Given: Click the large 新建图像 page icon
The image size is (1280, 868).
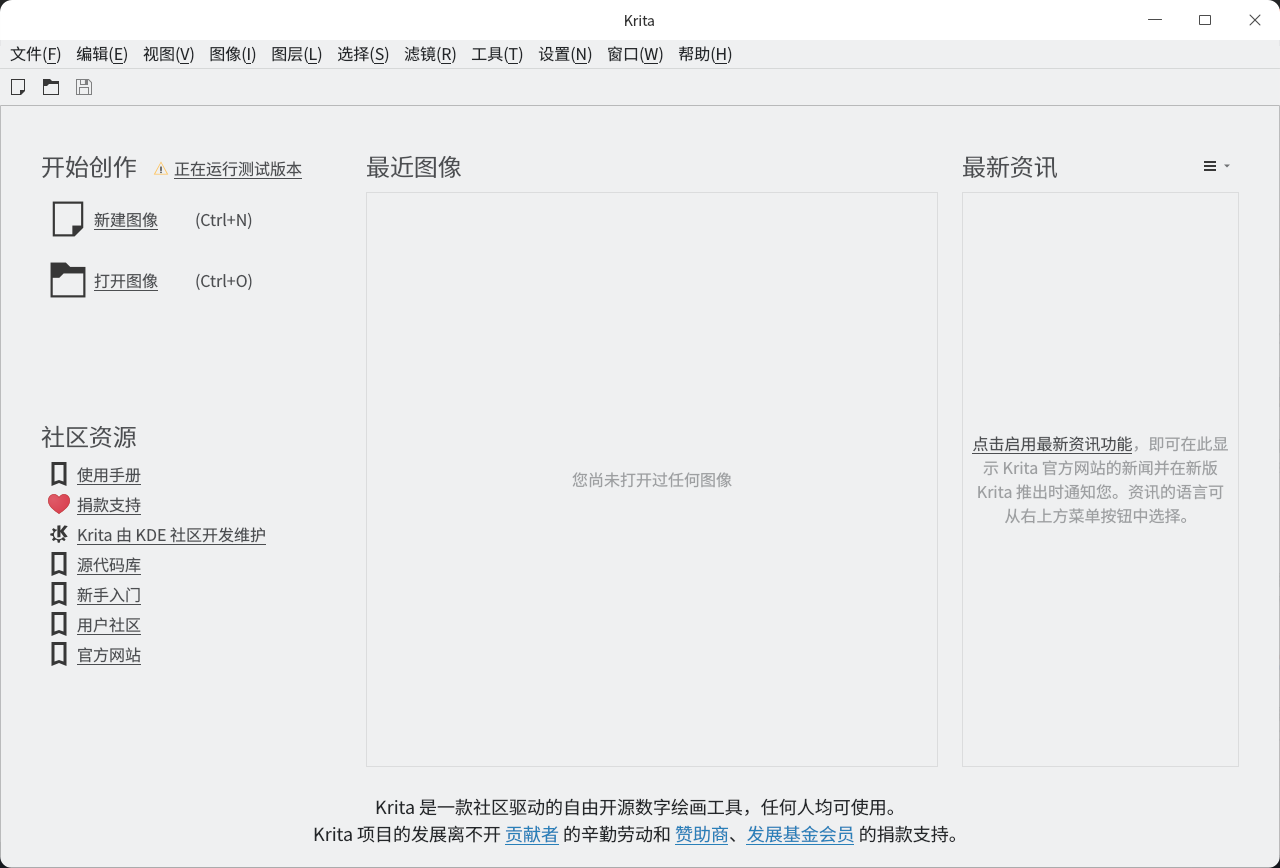Looking at the screenshot, I should tap(68, 220).
